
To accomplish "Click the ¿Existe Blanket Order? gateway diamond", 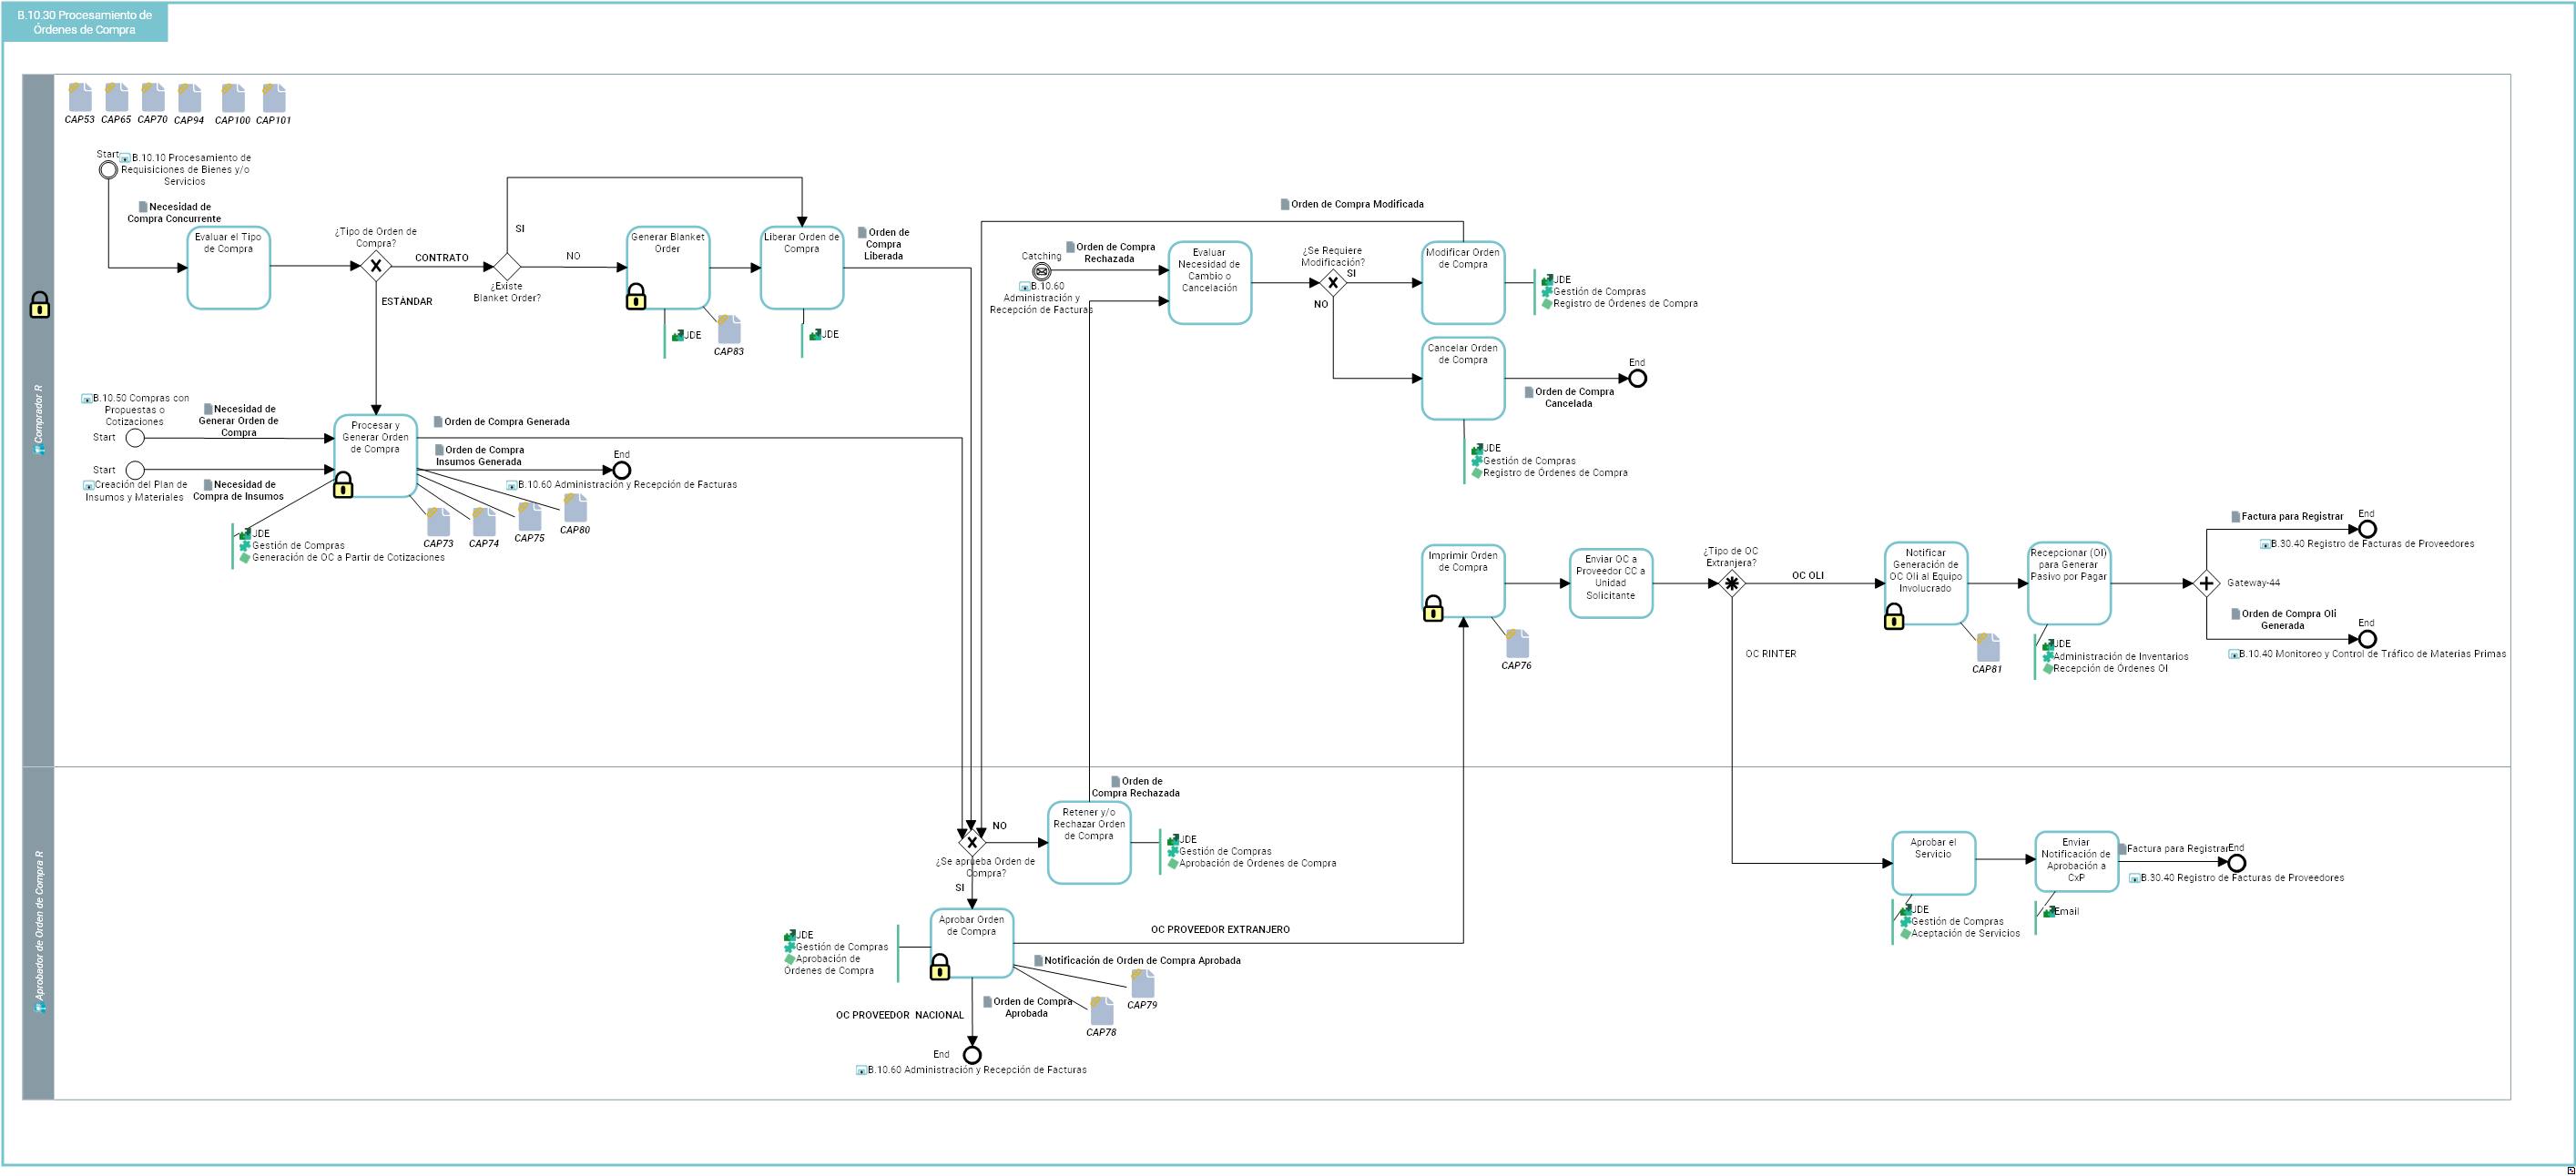I will point(507,266).
